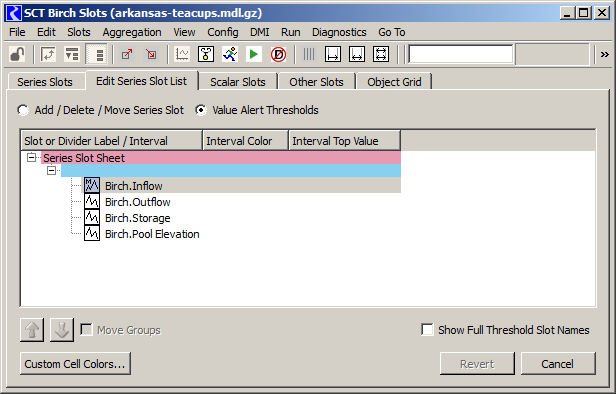This screenshot has height=394, width=616.
Task: Click the Birch.Inflow series slot icon
Action: pyautogui.click(x=92, y=185)
